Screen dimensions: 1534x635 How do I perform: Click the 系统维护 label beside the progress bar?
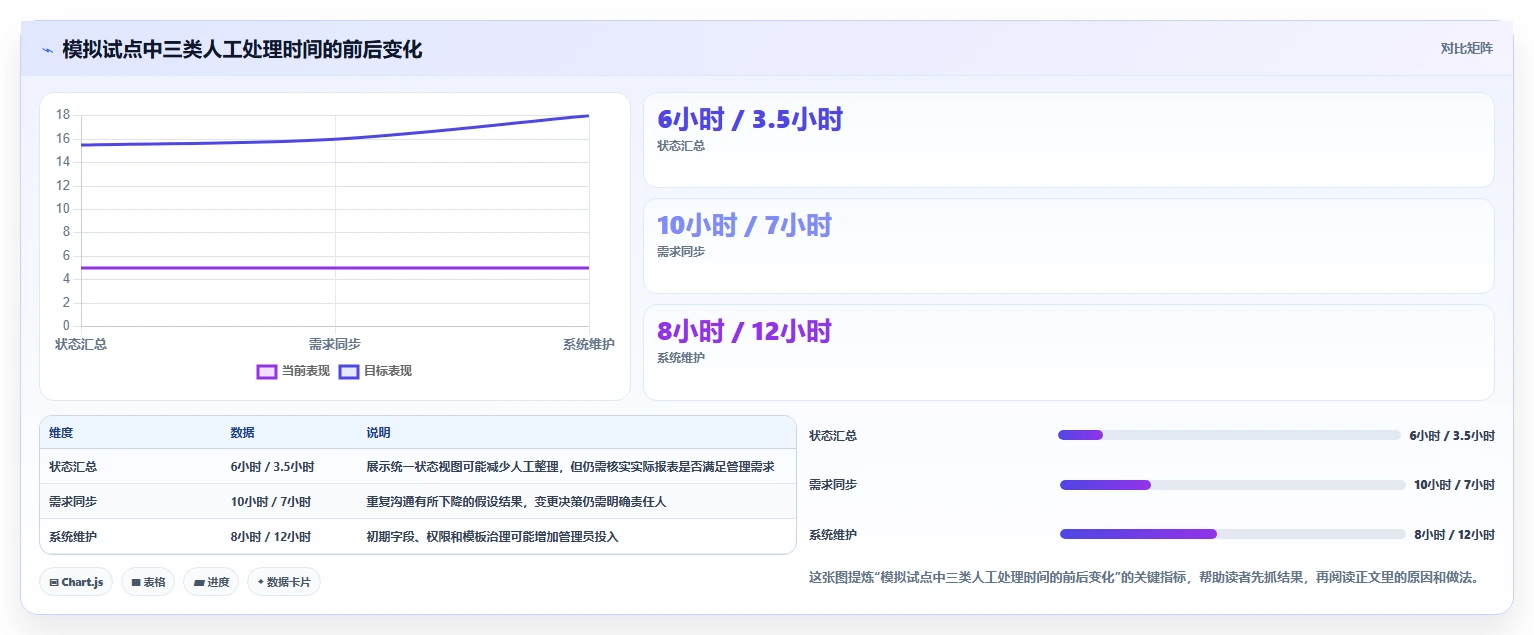(x=833, y=535)
